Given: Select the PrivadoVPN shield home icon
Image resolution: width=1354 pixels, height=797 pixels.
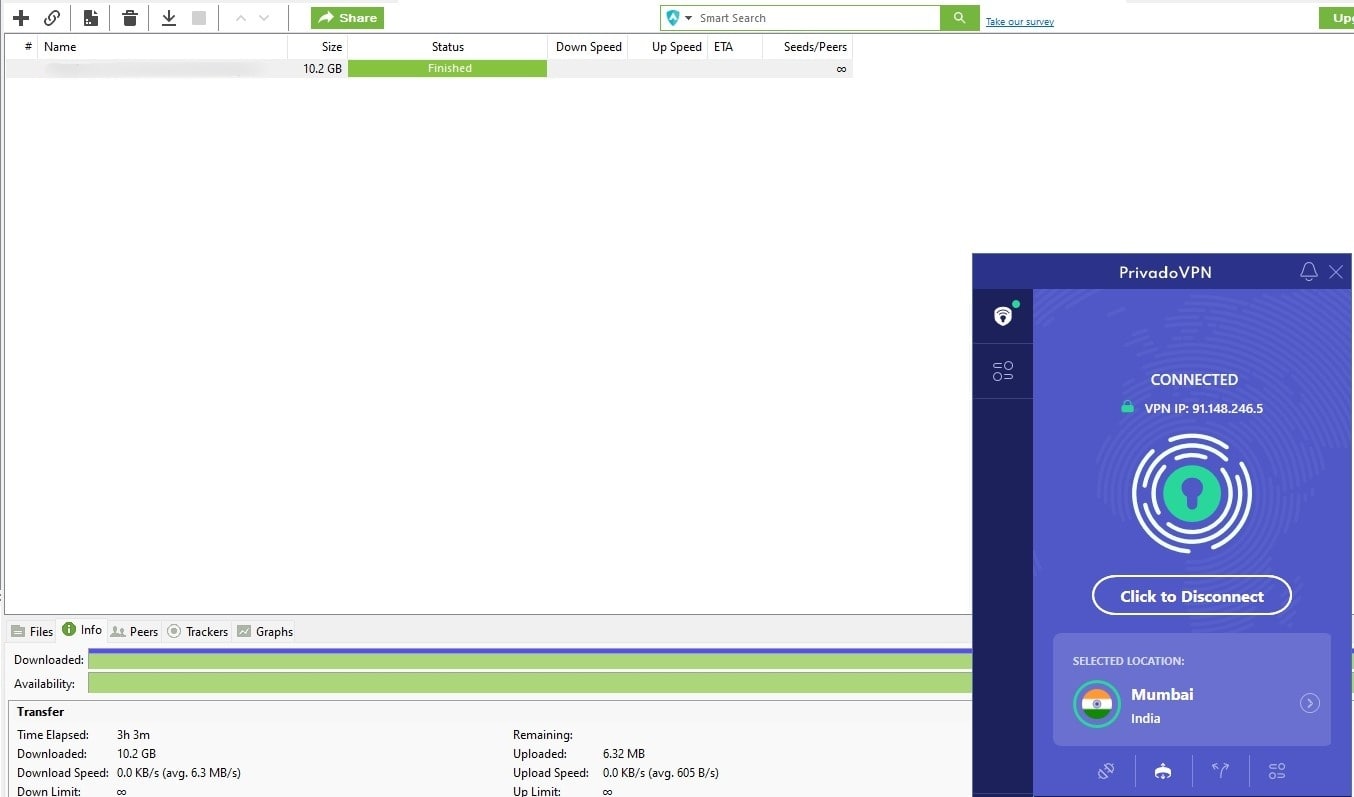Looking at the screenshot, I should coord(1003,316).
